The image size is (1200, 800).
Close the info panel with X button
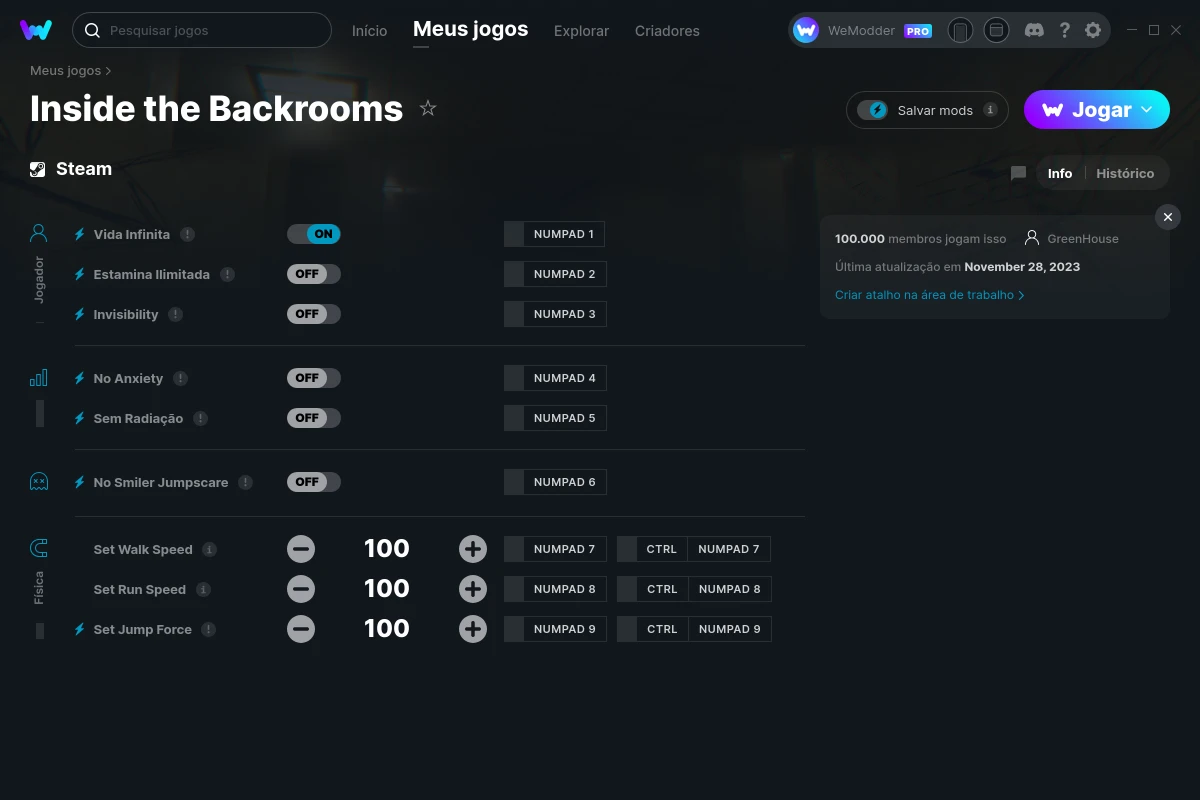click(x=1168, y=217)
